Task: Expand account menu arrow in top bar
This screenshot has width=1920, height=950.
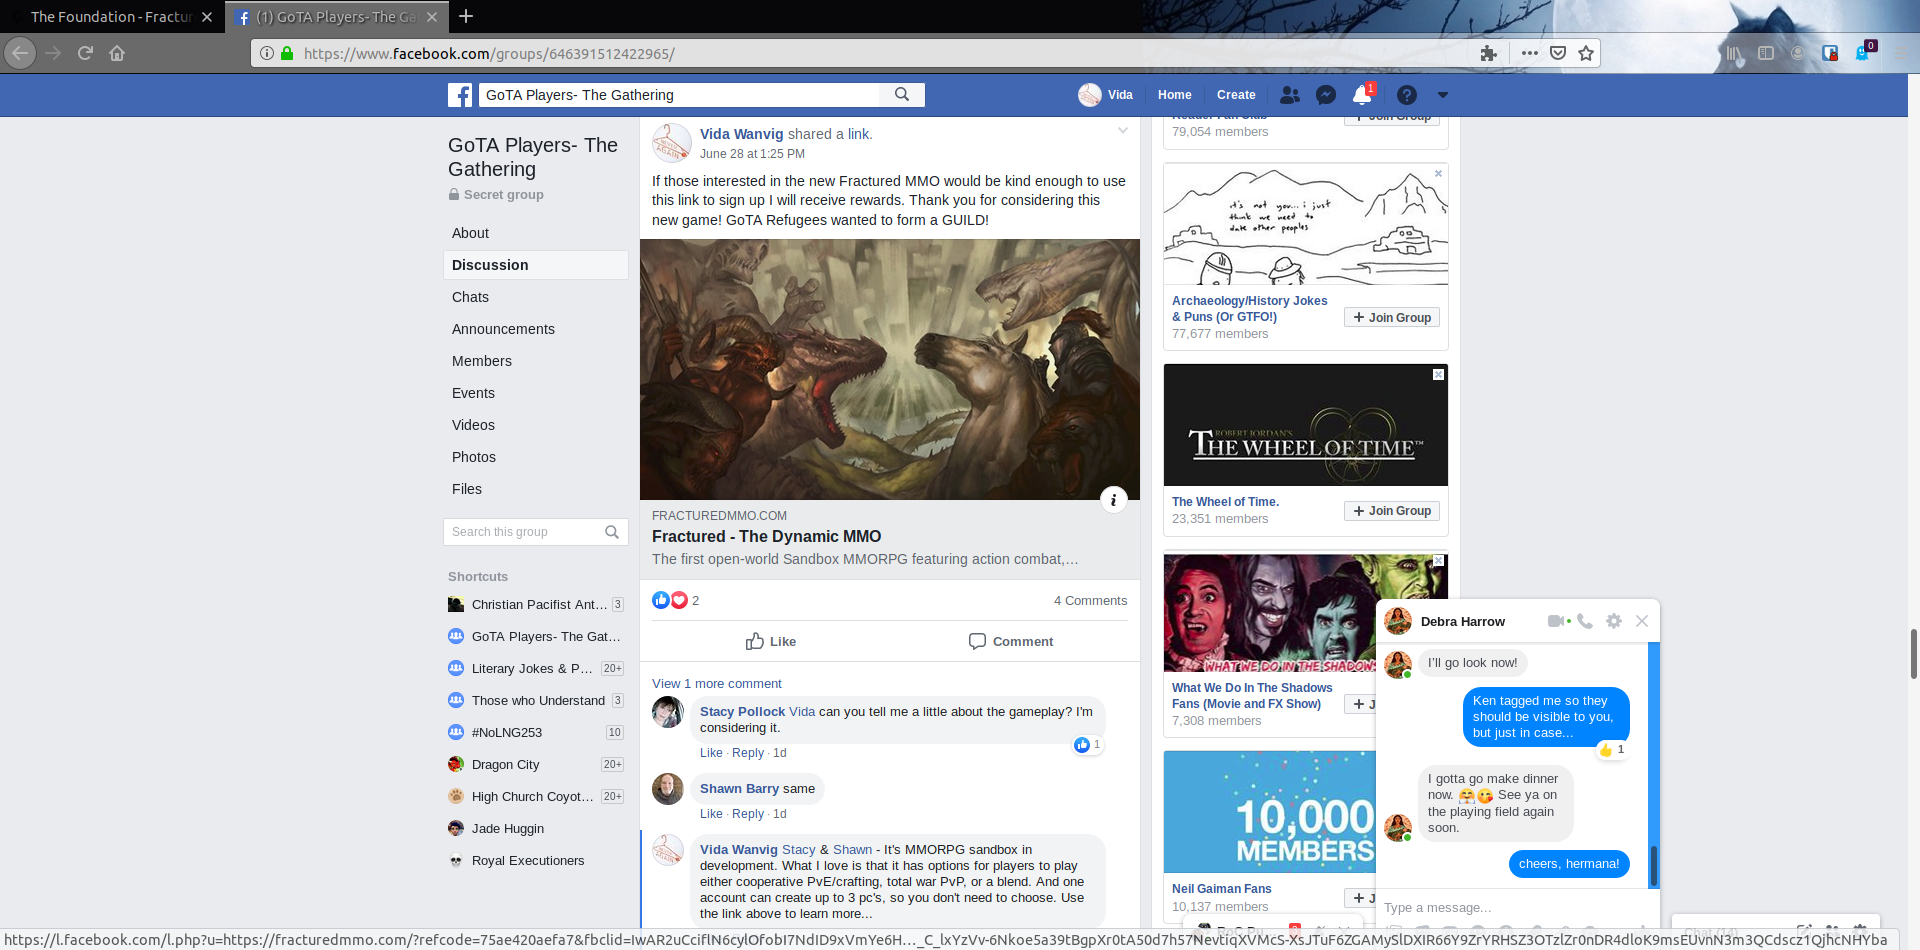Action: 1442,95
